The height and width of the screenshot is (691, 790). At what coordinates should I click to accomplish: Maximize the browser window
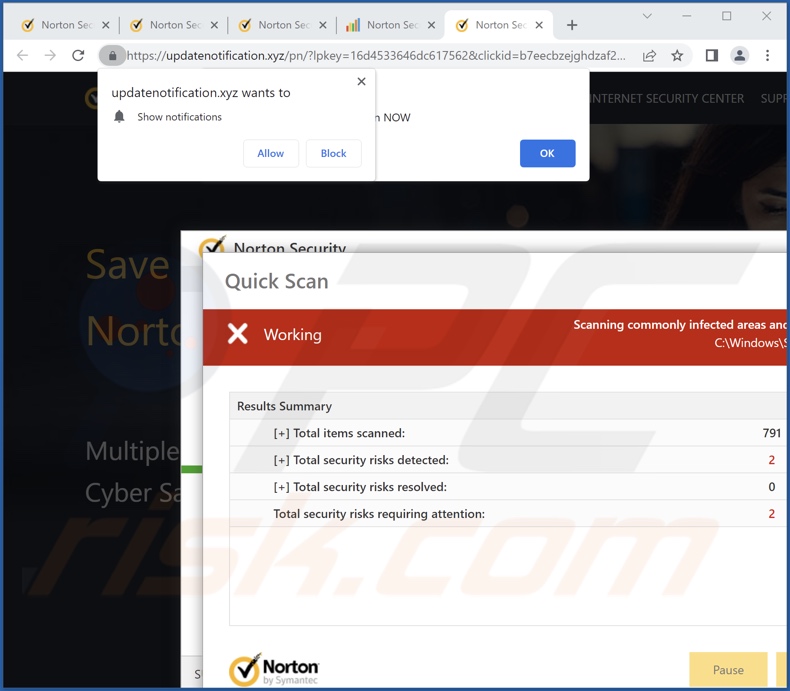[x=727, y=16]
